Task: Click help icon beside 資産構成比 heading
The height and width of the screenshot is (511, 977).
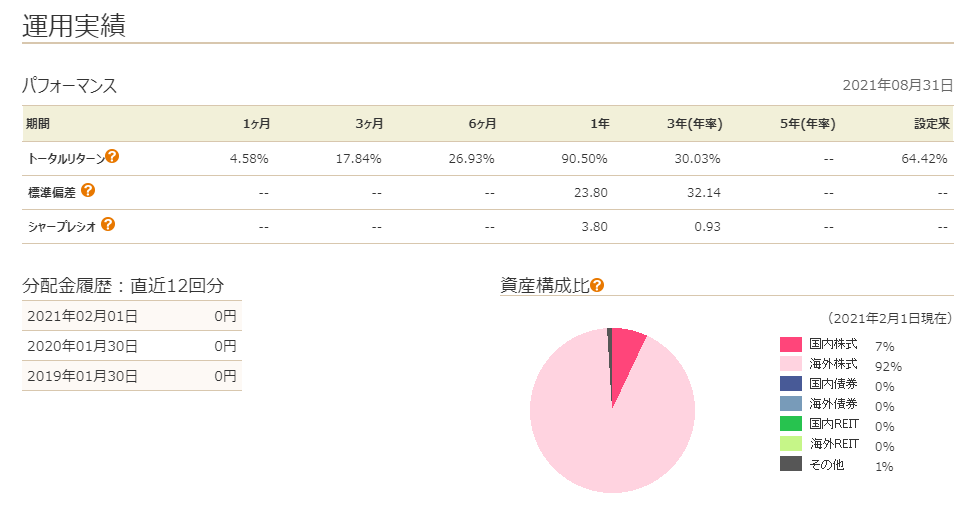Action: [597, 285]
